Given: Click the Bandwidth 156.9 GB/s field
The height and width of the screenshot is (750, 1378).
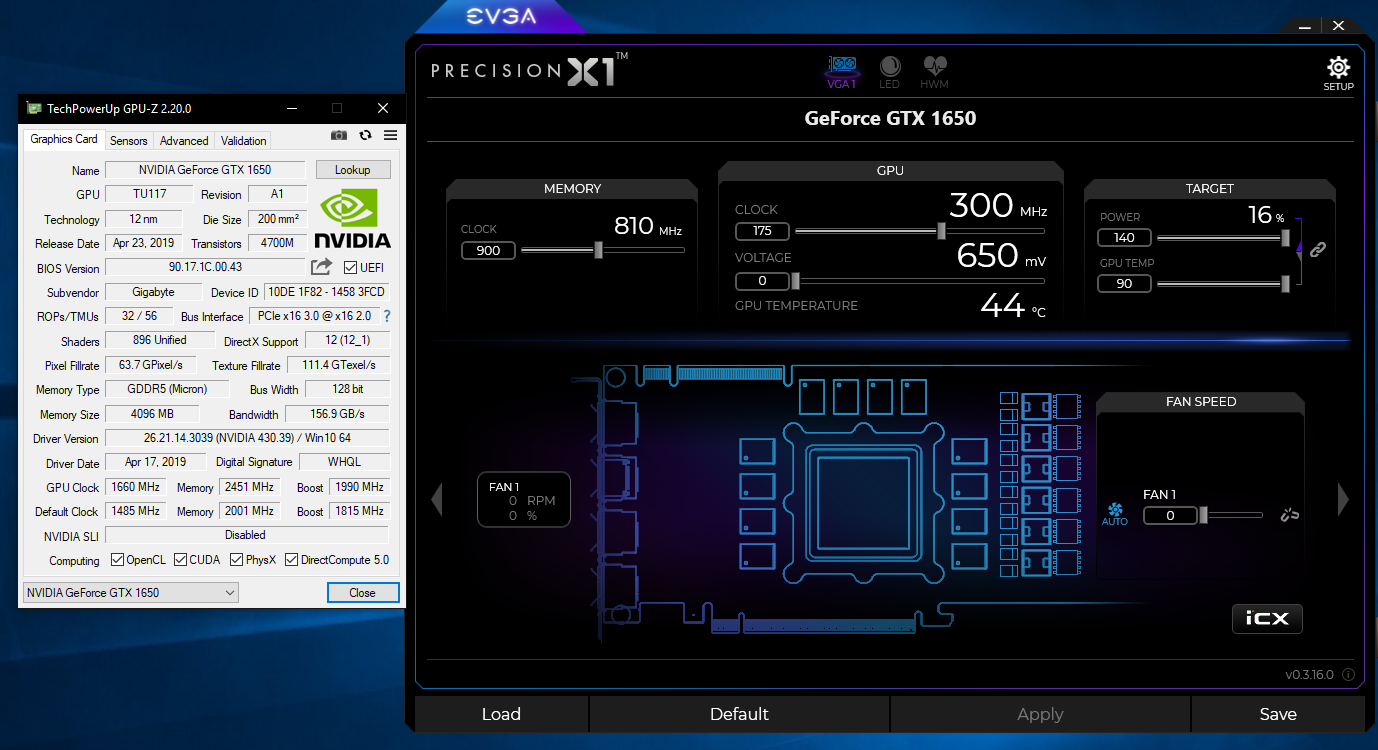Looking at the screenshot, I should pos(337,413).
